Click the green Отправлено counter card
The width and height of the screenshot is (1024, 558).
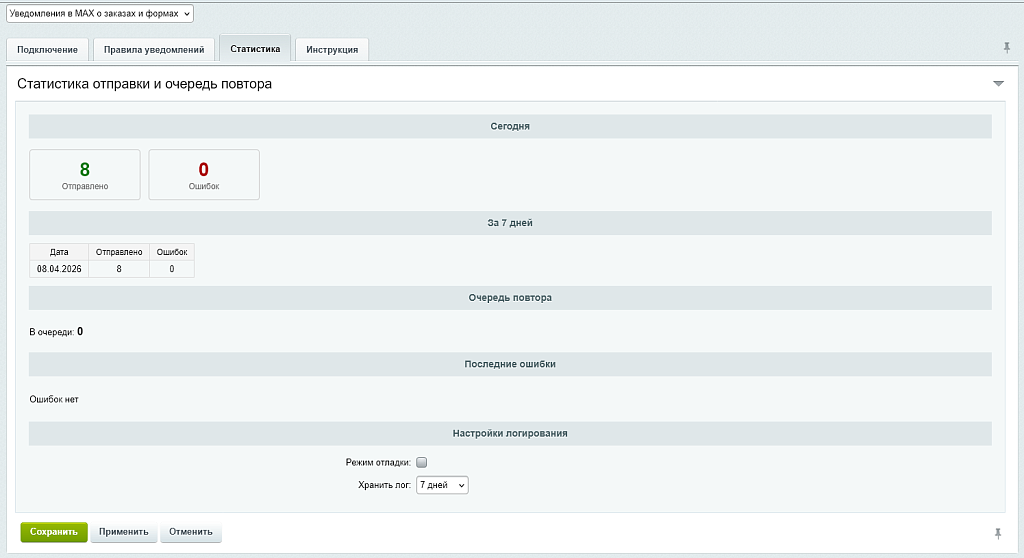85,175
